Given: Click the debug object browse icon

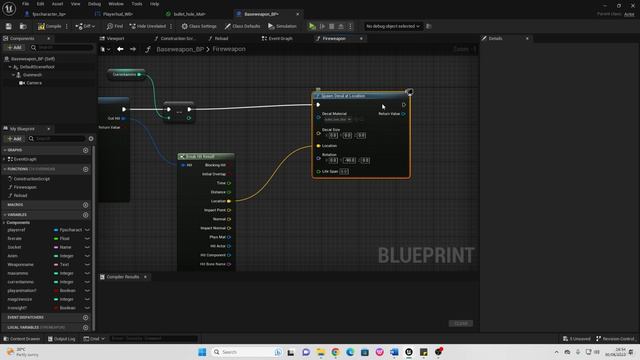Looking at the screenshot, I should (429, 26).
